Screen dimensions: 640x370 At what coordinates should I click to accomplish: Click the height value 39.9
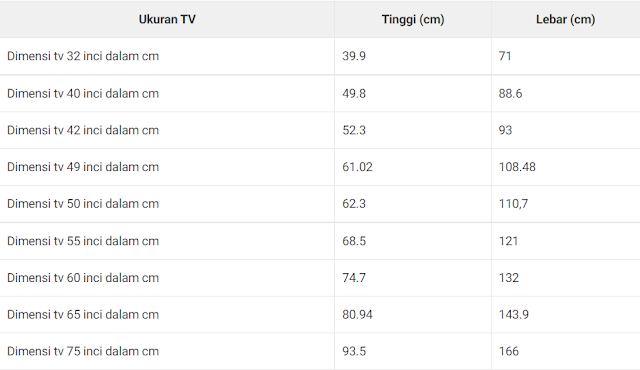click(354, 56)
